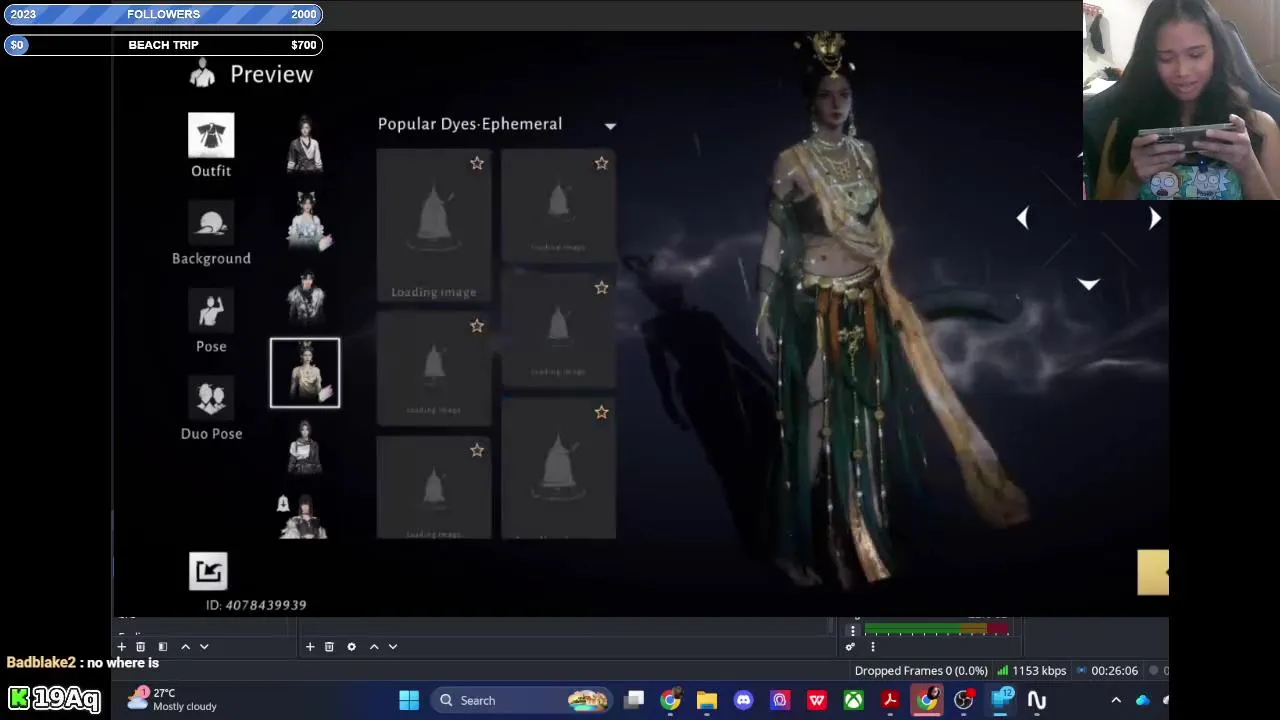Open scene filters icon in OBS scenes toolbar
The height and width of the screenshot is (720, 1280).
(163, 647)
